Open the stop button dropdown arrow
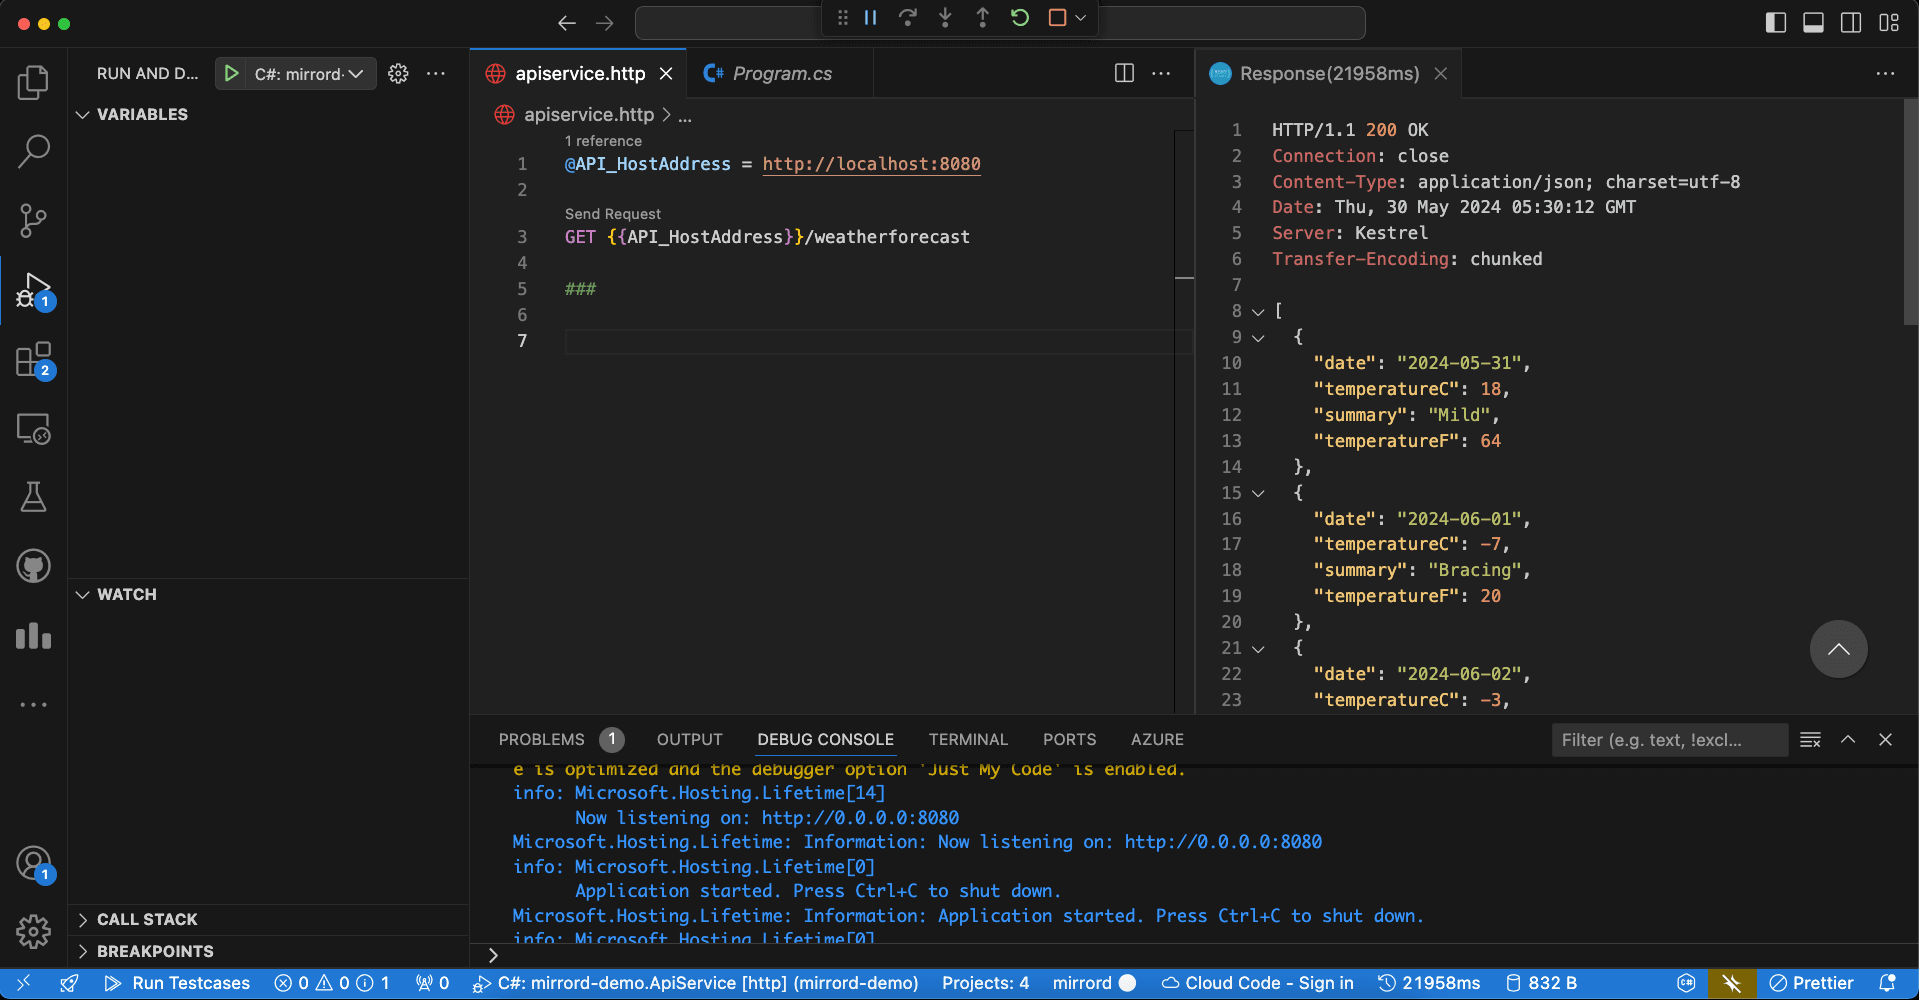The height and width of the screenshot is (1000, 1919). 1080,18
